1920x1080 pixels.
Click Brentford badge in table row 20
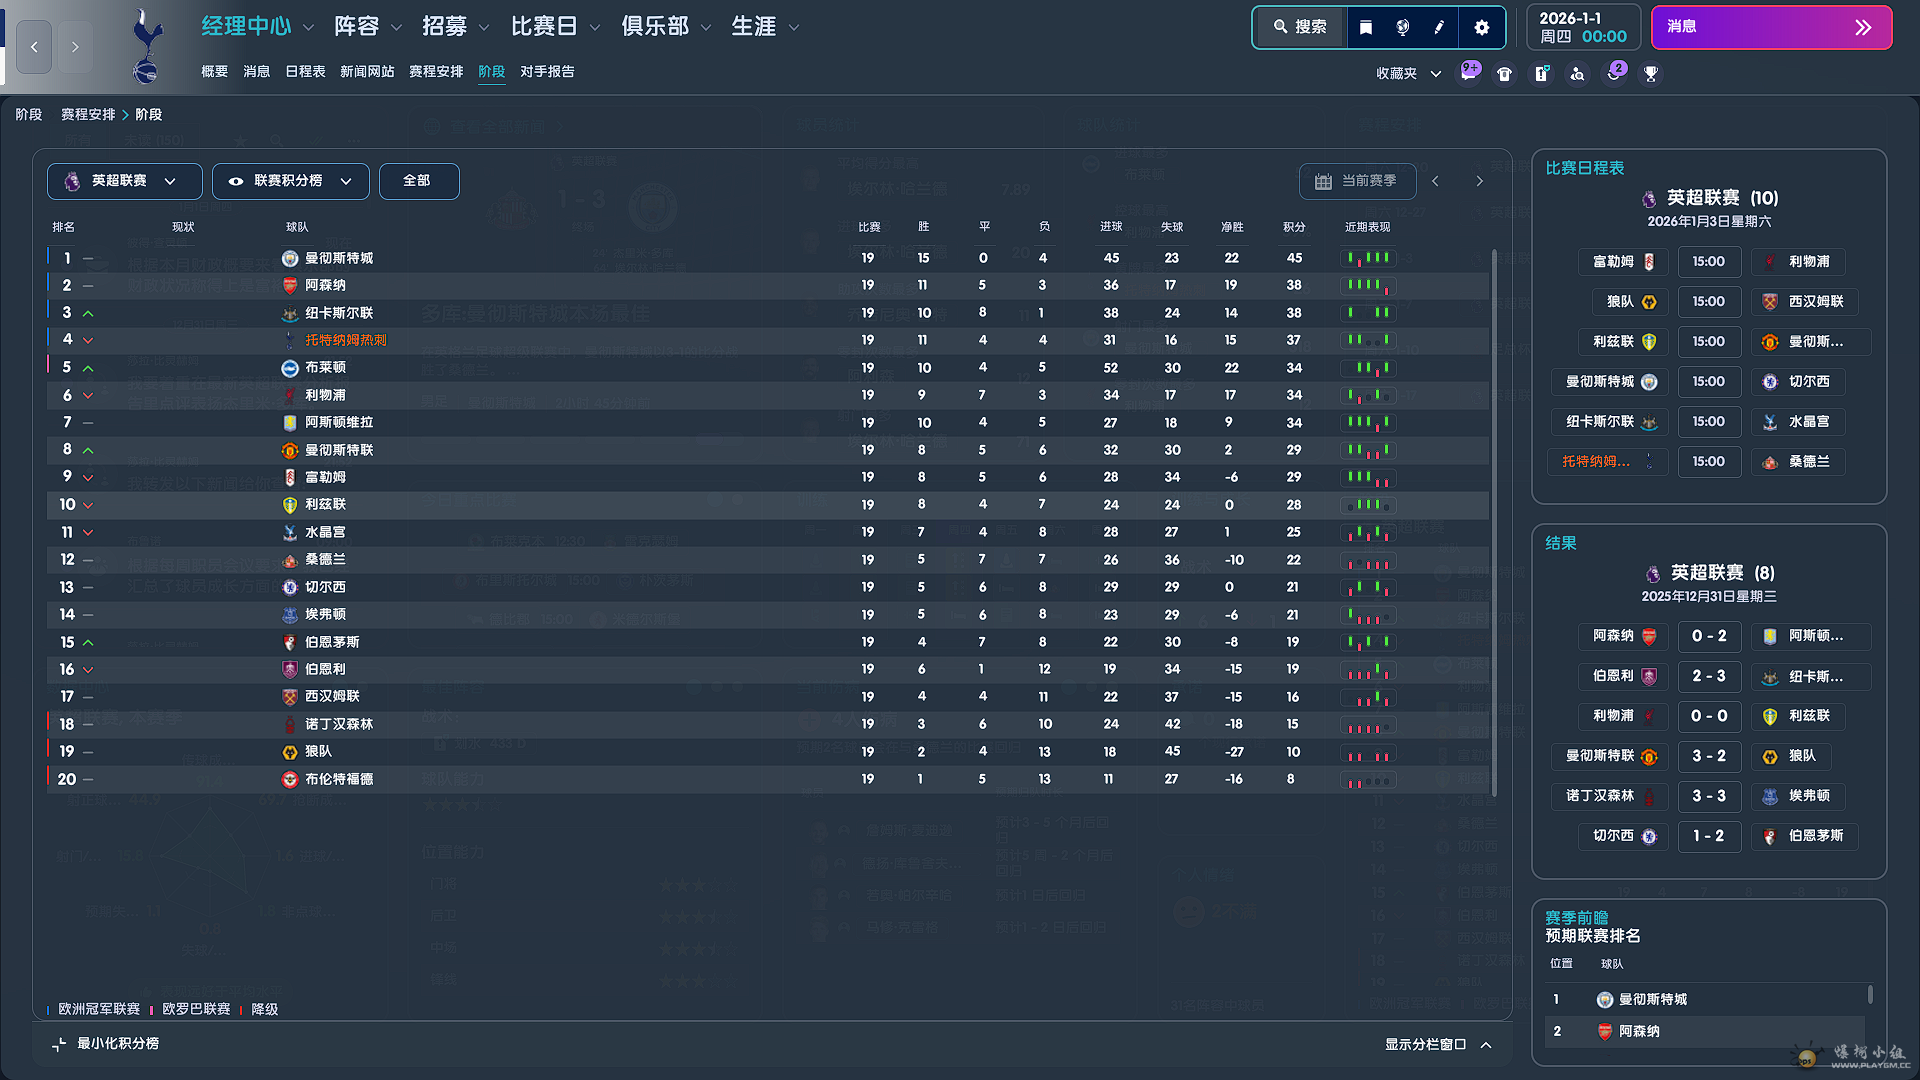pyautogui.click(x=290, y=780)
